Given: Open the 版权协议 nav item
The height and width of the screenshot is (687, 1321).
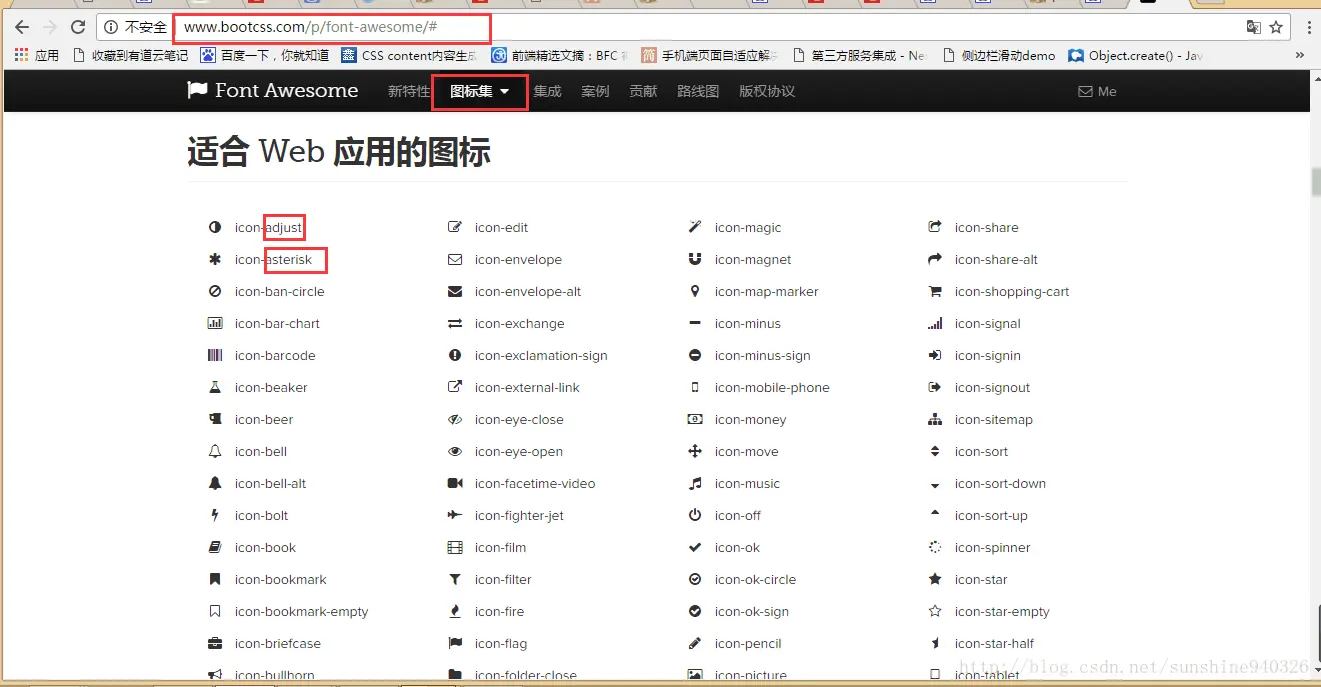Looking at the screenshot, I should coord(767,91).
